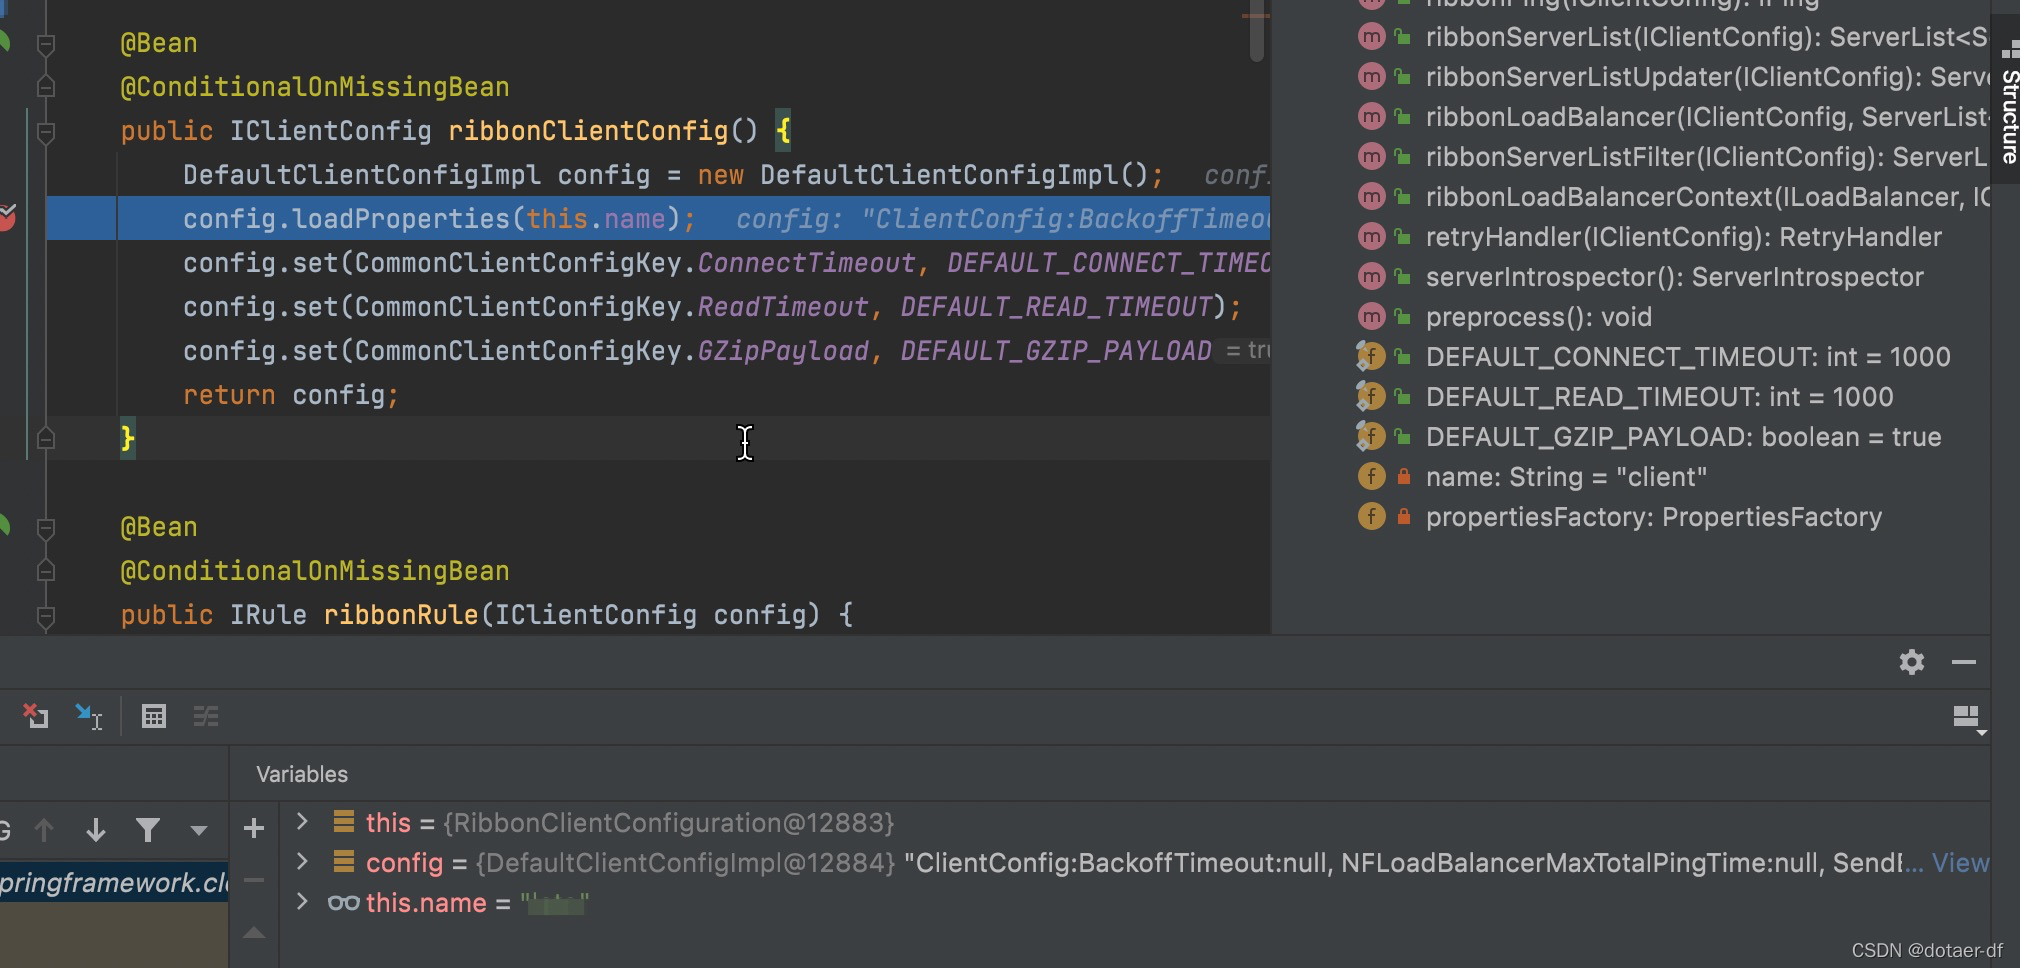
Task: Expand the config variable node
Action: 302,862
